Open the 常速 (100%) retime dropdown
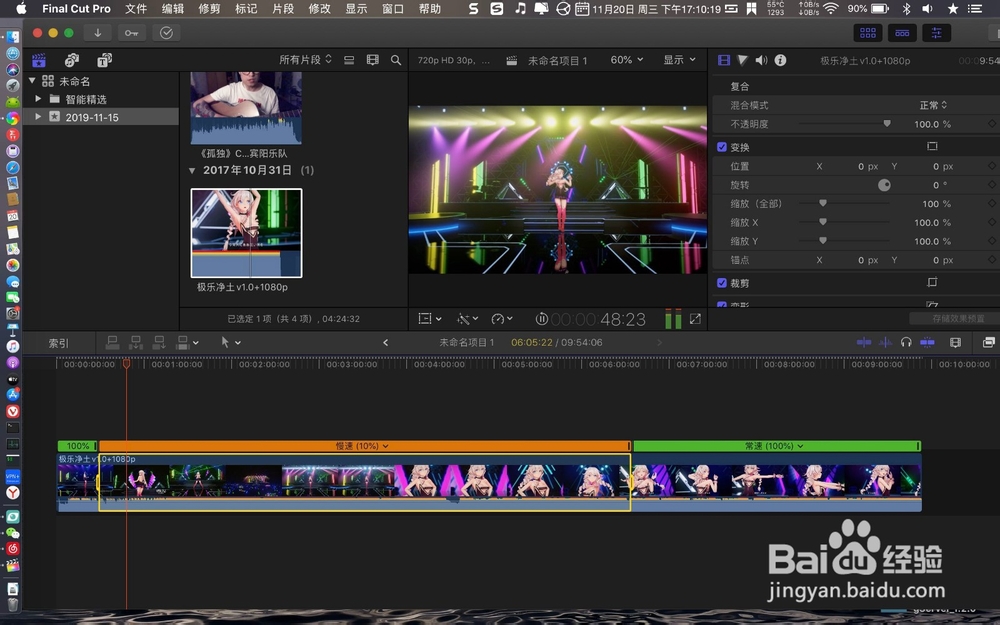This screenshot has width=1000, height=625. click(774, 446)
